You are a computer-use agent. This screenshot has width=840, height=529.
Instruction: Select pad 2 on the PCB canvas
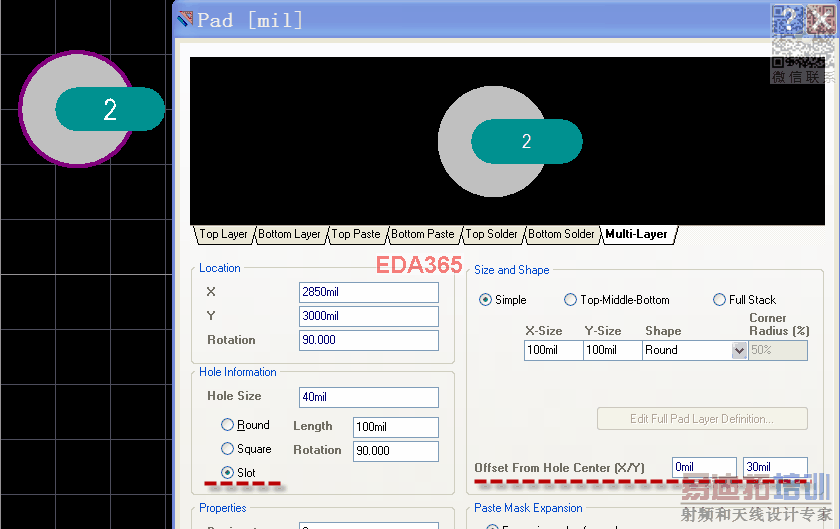[x=92, y=109]
